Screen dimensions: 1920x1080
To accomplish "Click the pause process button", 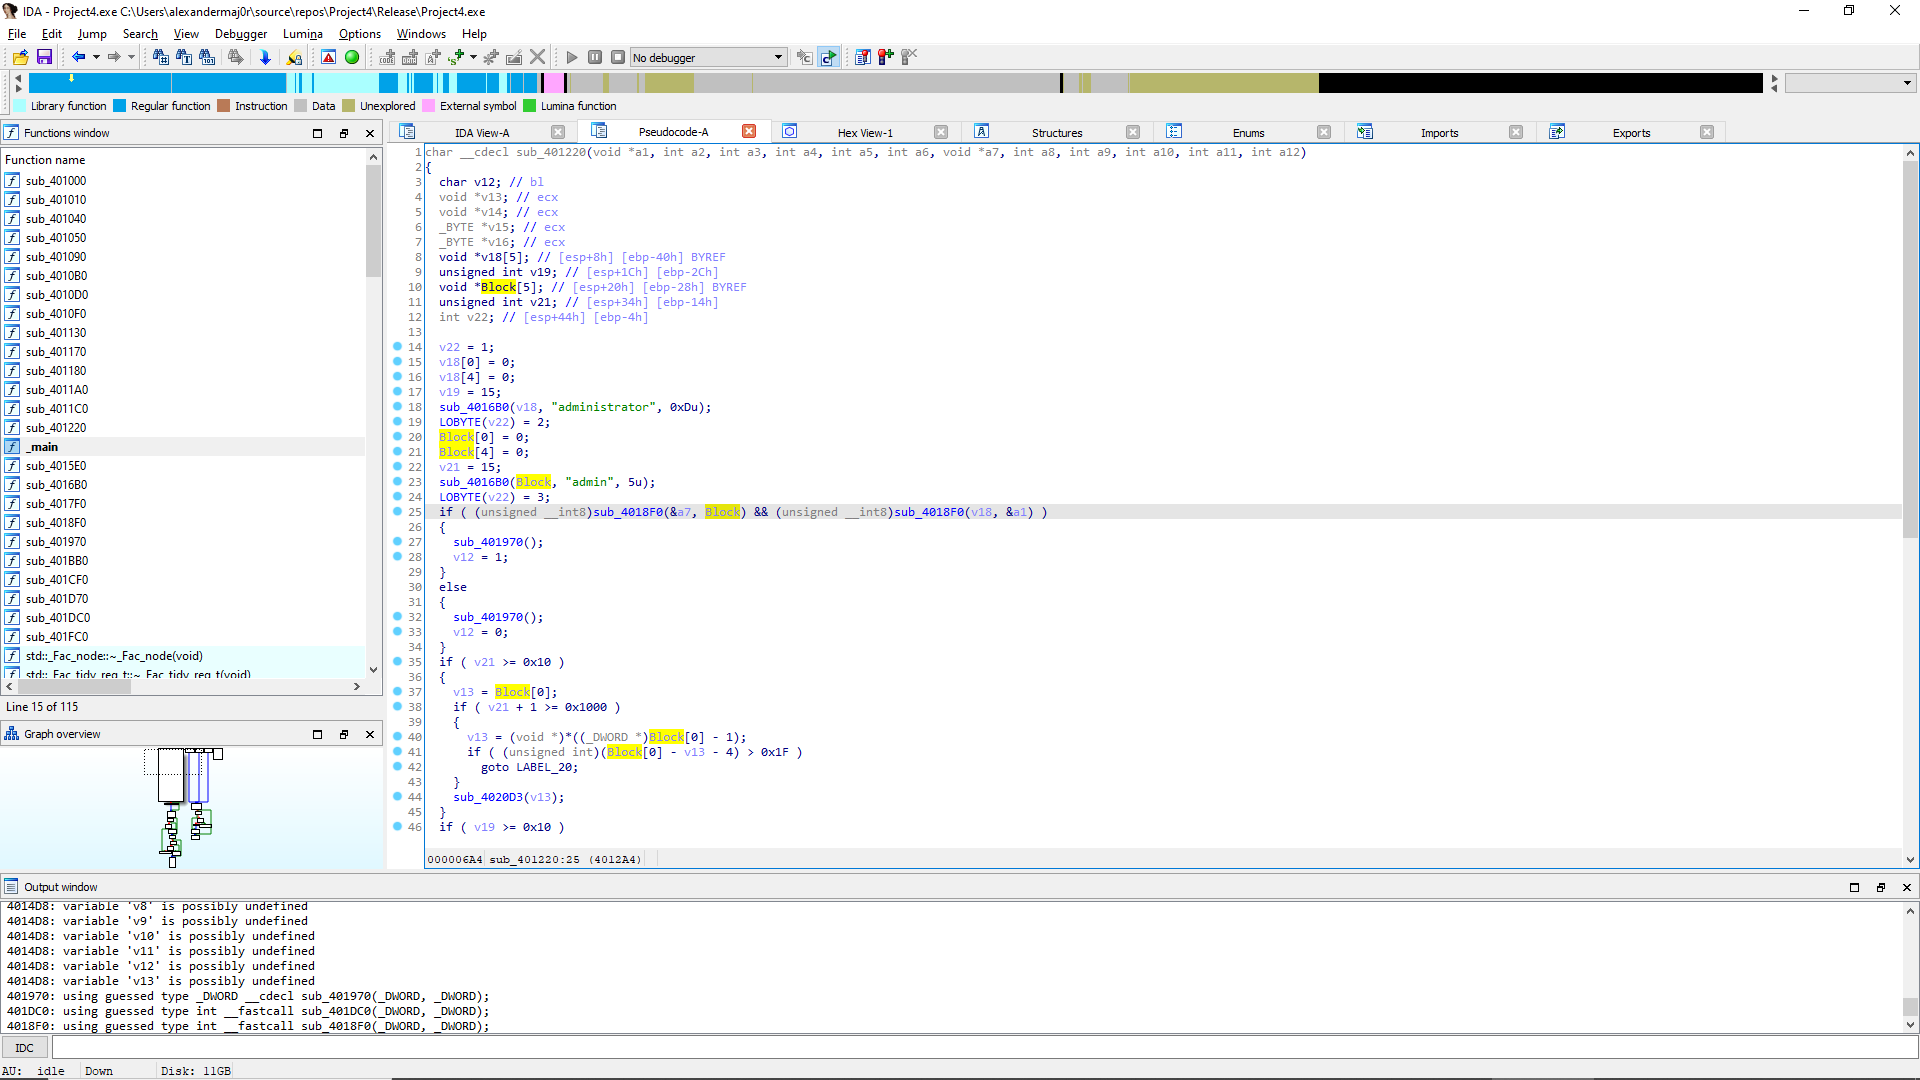I will coord(595,57).
